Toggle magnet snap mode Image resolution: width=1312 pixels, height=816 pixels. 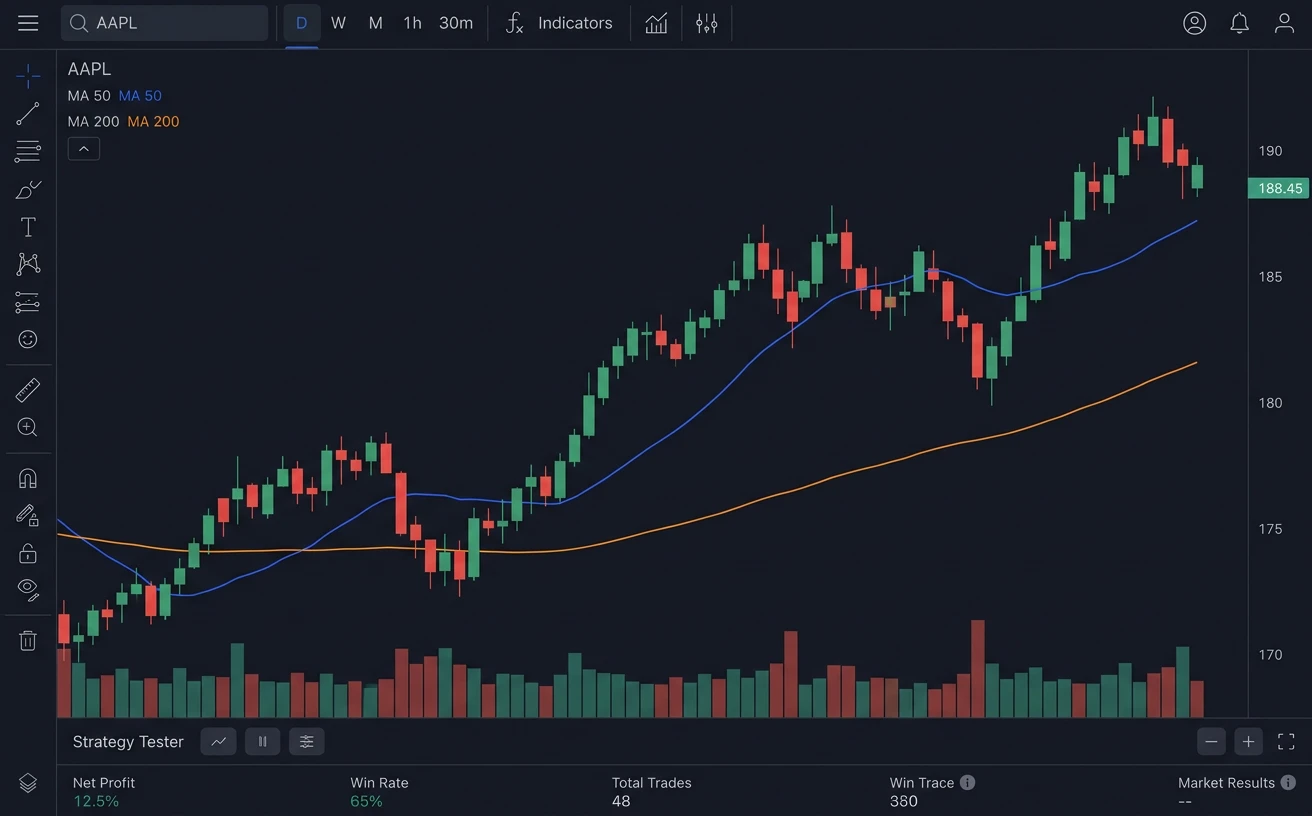(x=28, y=478)
